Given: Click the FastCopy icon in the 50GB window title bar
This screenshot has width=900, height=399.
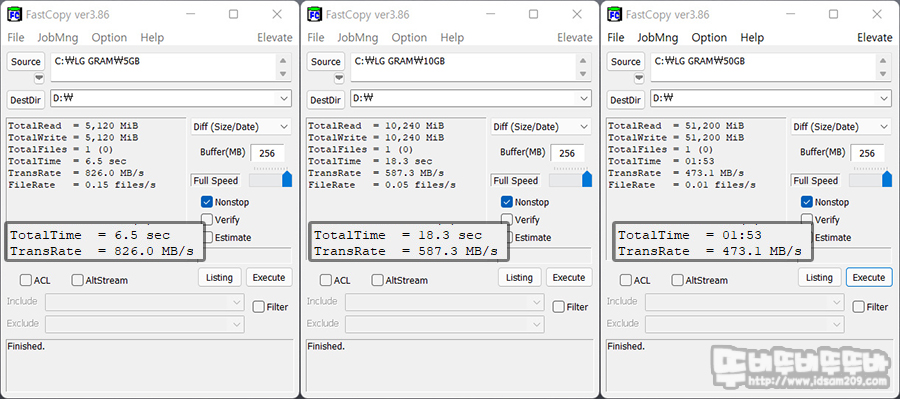Looking at the screenshot, I should 615,14.
